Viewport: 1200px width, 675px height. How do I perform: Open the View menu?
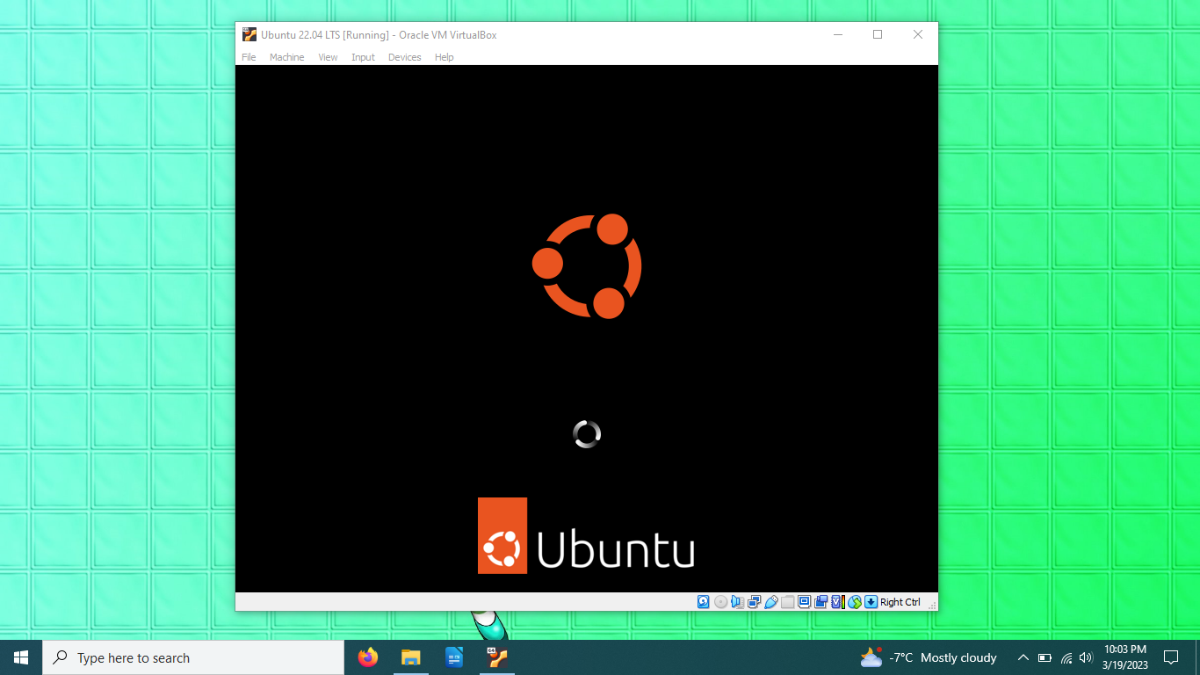coord(328,57)
